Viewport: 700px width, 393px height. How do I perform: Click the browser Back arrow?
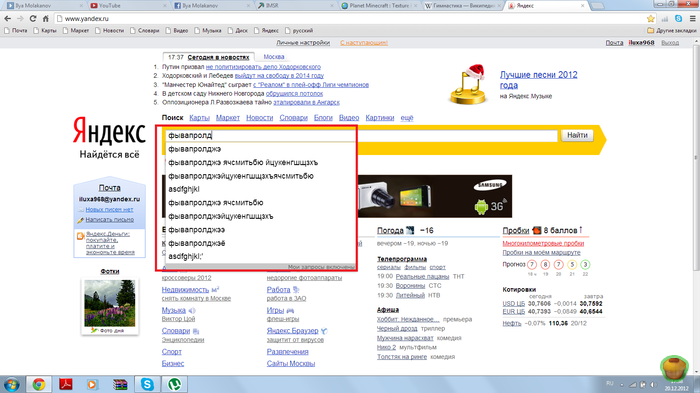(x=8, y=19)
